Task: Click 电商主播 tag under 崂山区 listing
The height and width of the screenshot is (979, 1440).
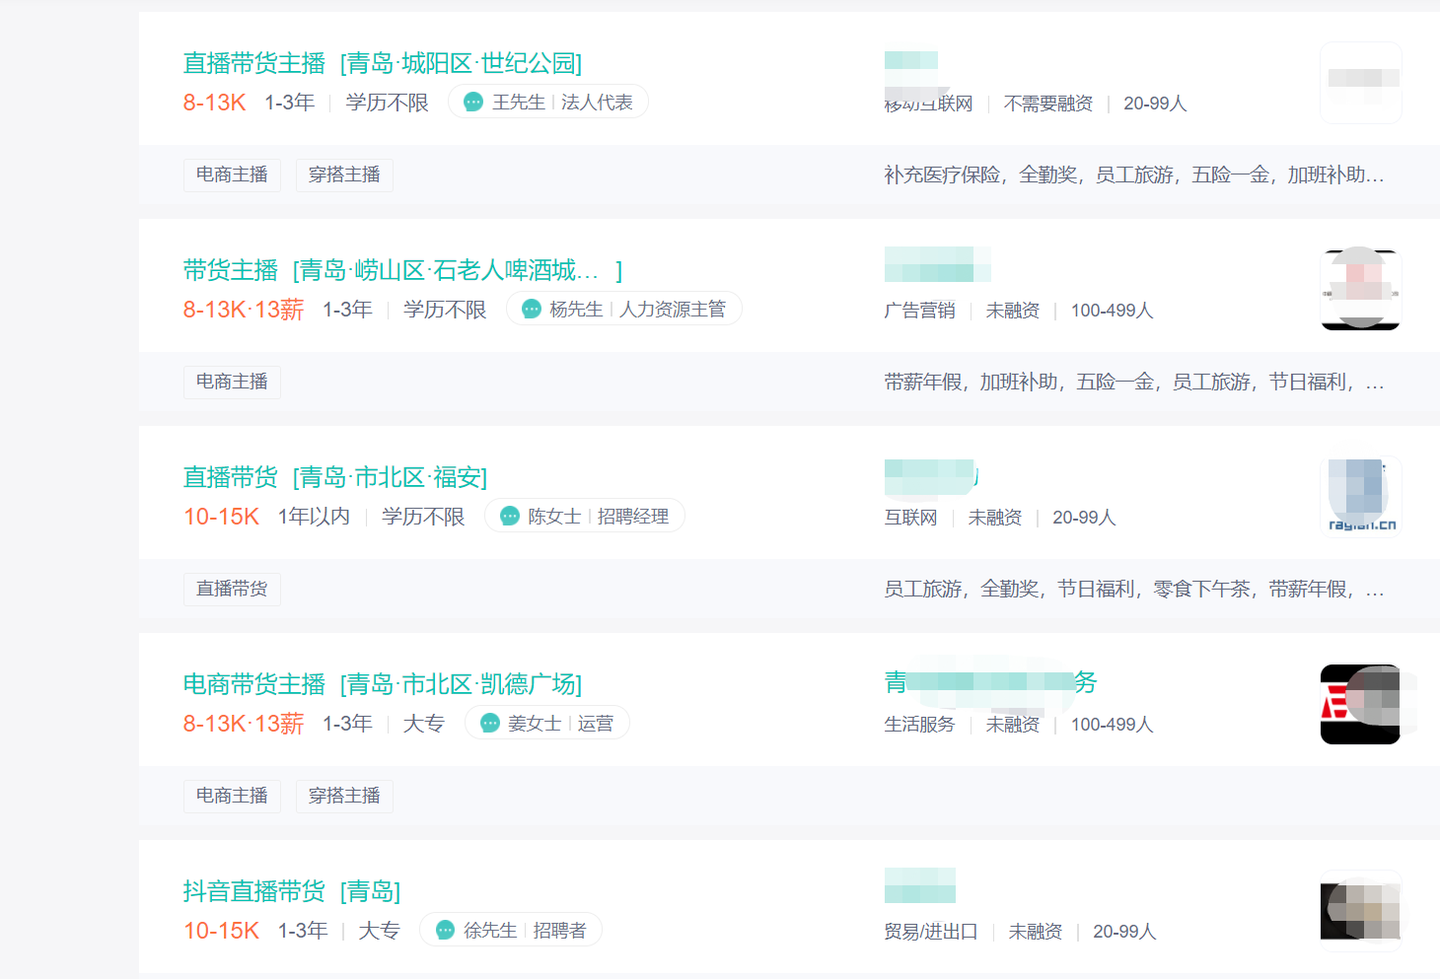Action: [x=232, y=382]
